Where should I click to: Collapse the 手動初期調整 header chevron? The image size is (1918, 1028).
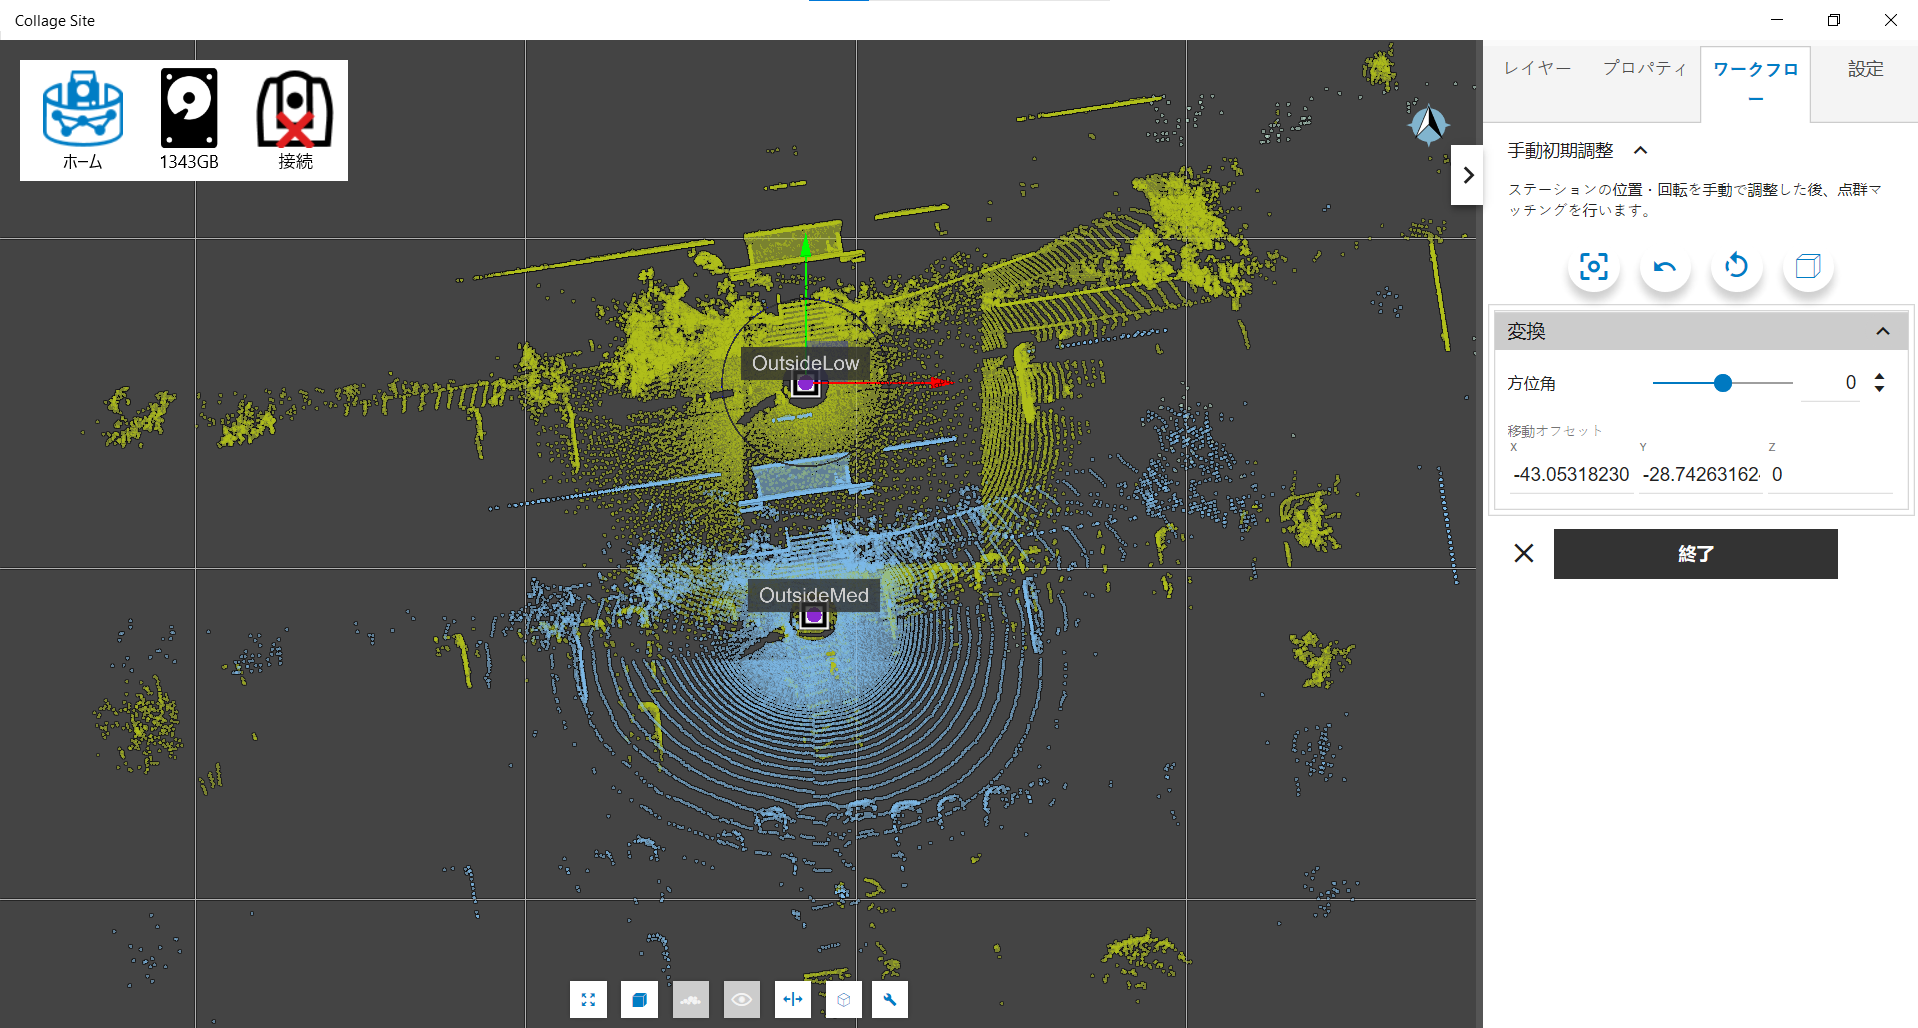tap(1640, 151)
